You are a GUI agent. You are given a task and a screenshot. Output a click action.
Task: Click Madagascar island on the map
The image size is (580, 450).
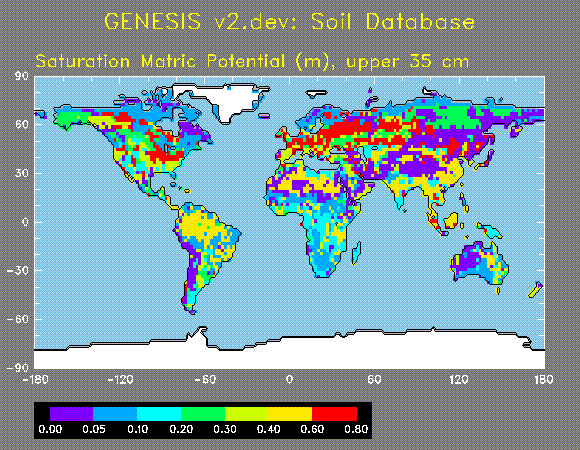pos(356,253)
